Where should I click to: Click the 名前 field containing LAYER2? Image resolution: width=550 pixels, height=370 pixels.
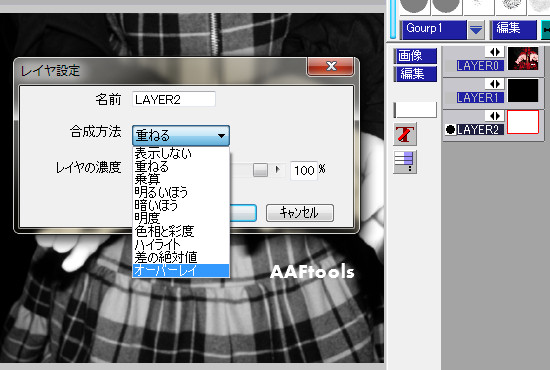(x=174, y=100)
